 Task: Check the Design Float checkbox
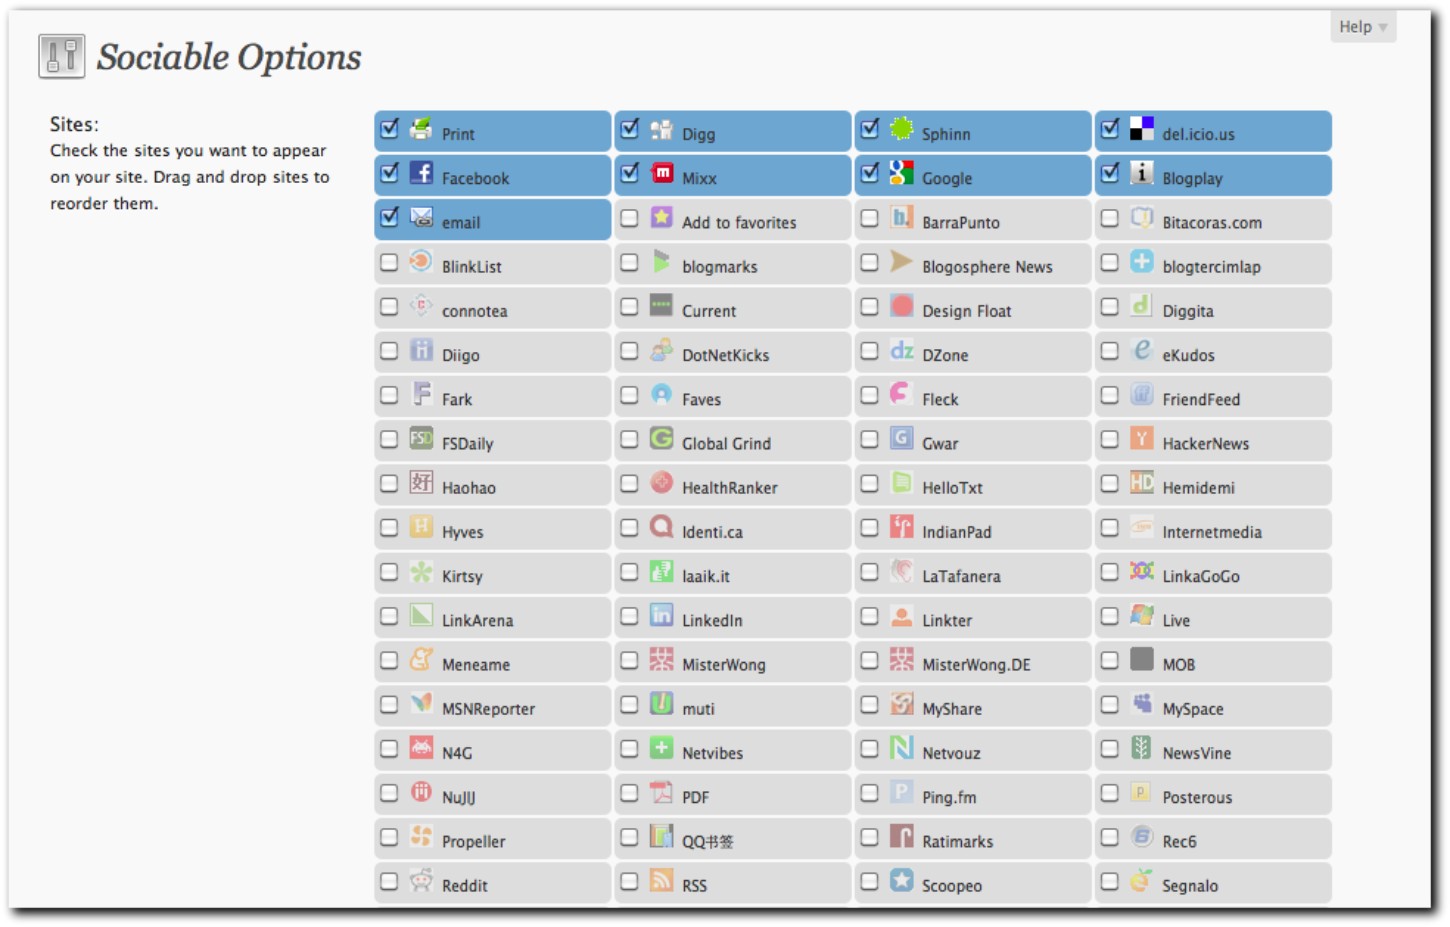pyautogui.click(x=869, y=306)
